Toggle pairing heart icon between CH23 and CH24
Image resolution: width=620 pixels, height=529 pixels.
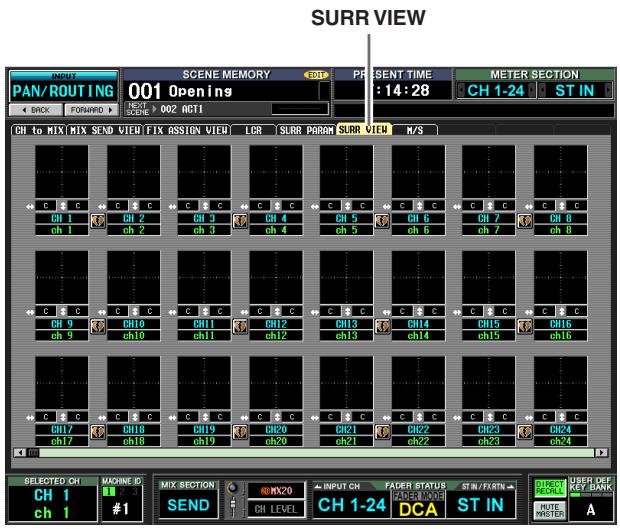(x=525, y=432)
